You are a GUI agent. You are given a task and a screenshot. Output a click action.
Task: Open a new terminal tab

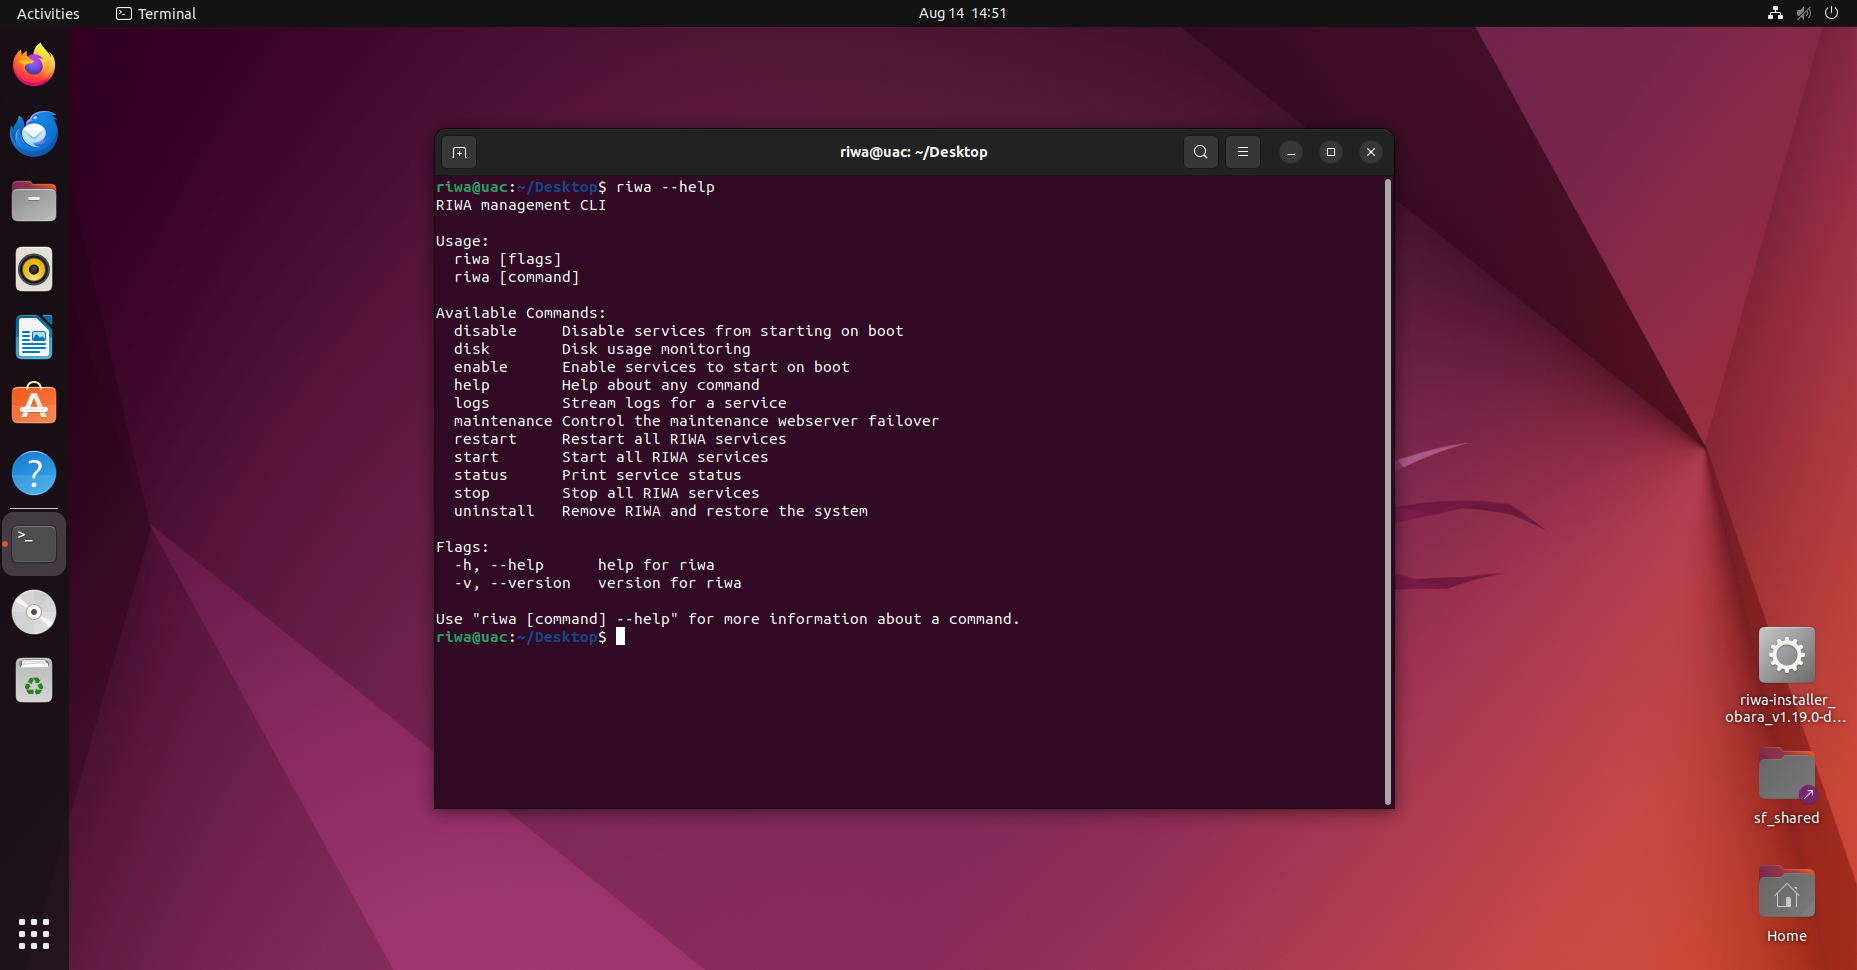(459, 152)
